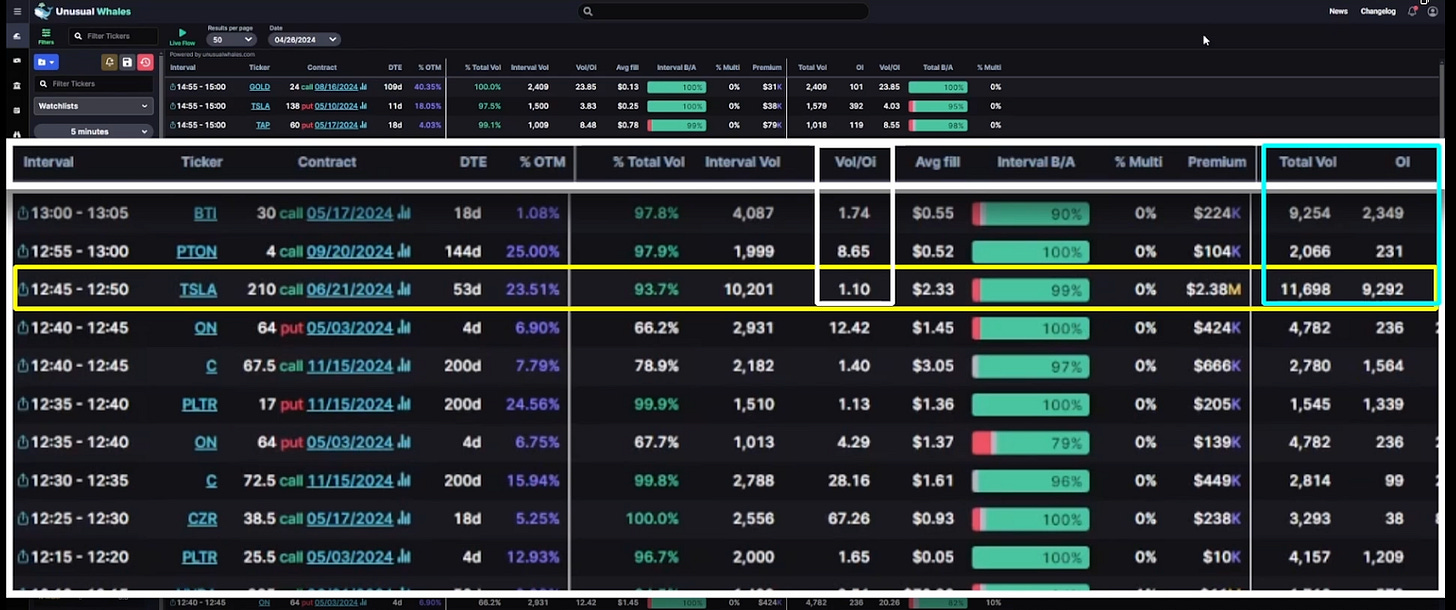Click the Filter Tickers field next to Filters

click(113, 36)
